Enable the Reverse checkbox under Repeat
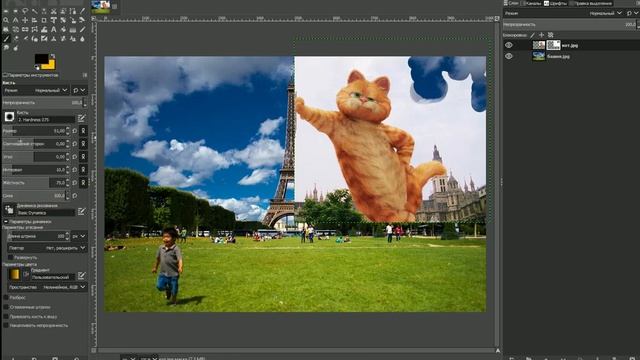 pyautogui.click(x=10, y=258)
